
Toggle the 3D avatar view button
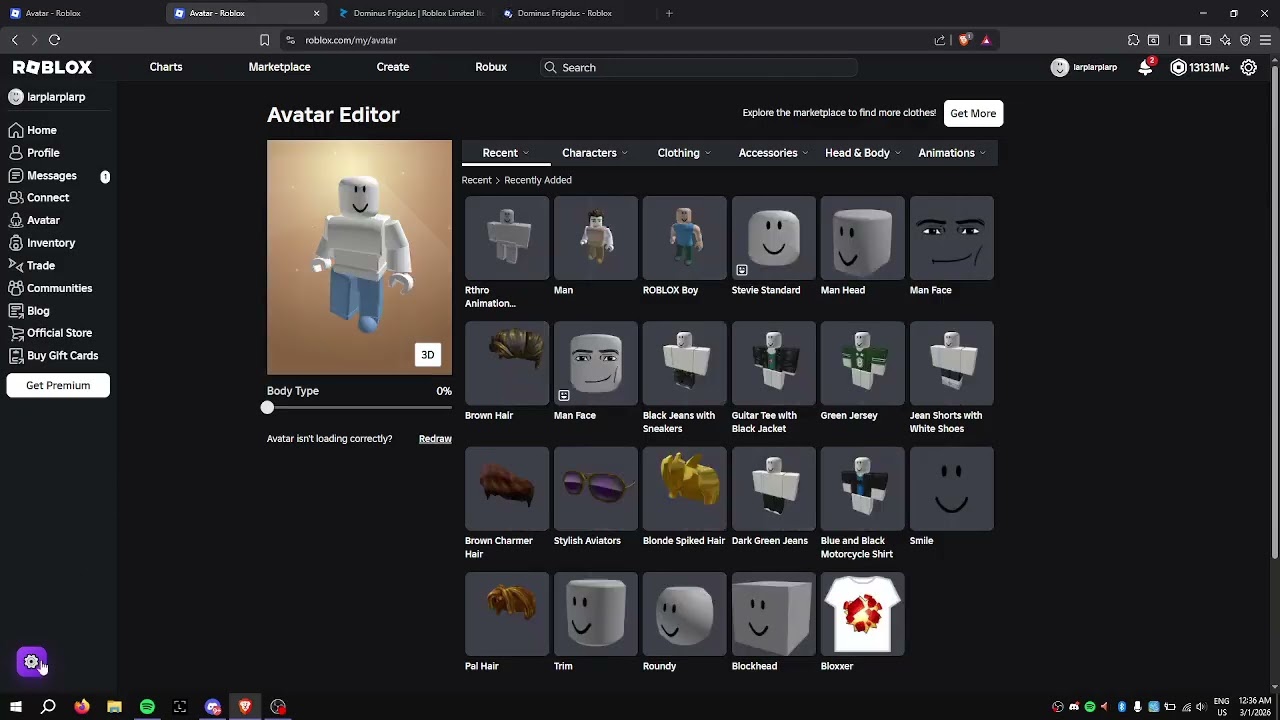428,355
